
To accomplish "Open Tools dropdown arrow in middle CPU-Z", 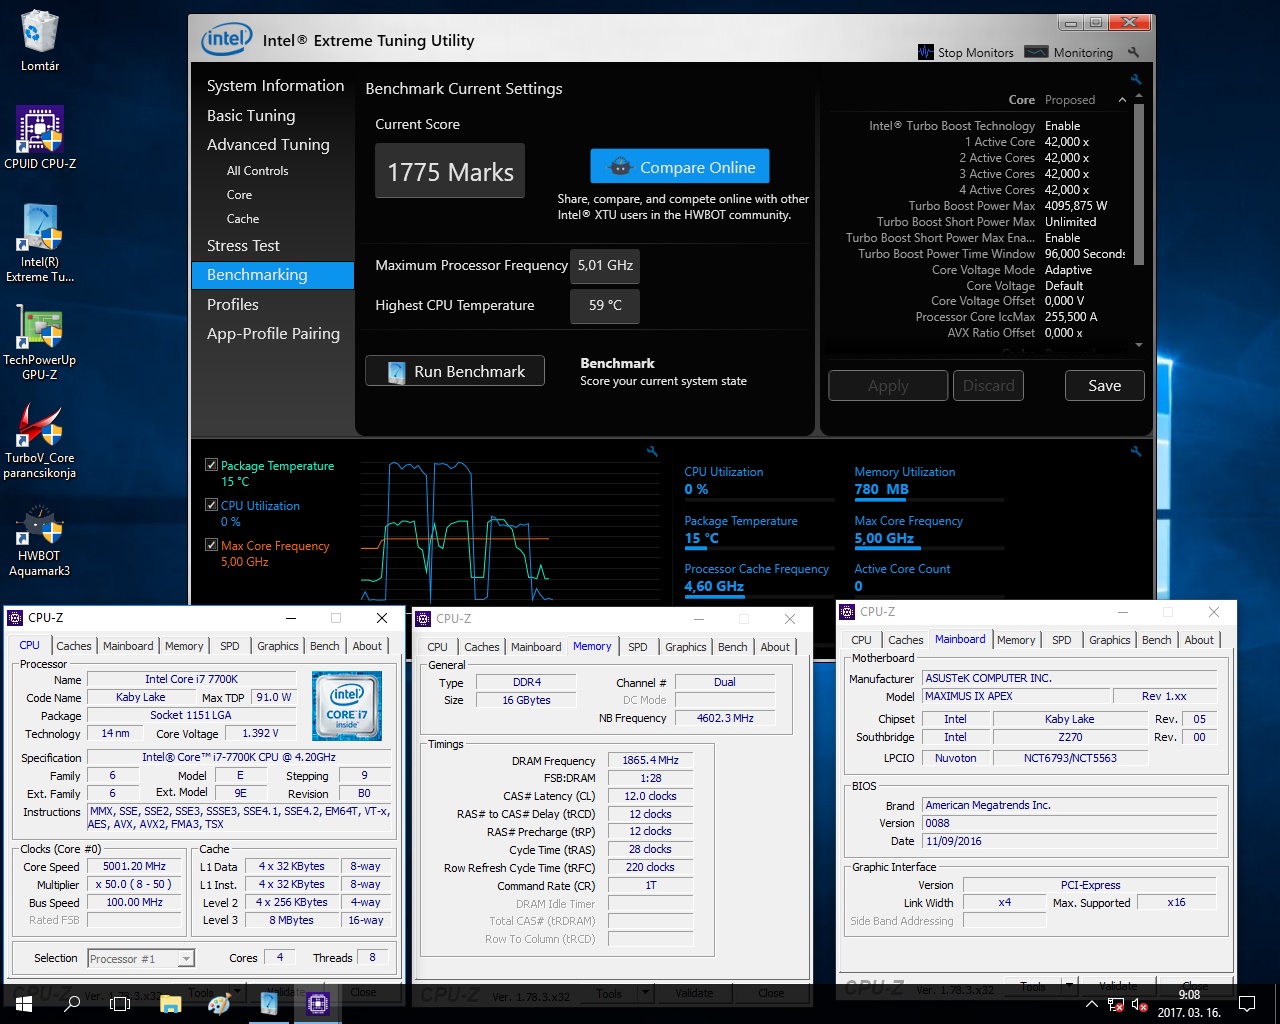I will pos(647,993).
